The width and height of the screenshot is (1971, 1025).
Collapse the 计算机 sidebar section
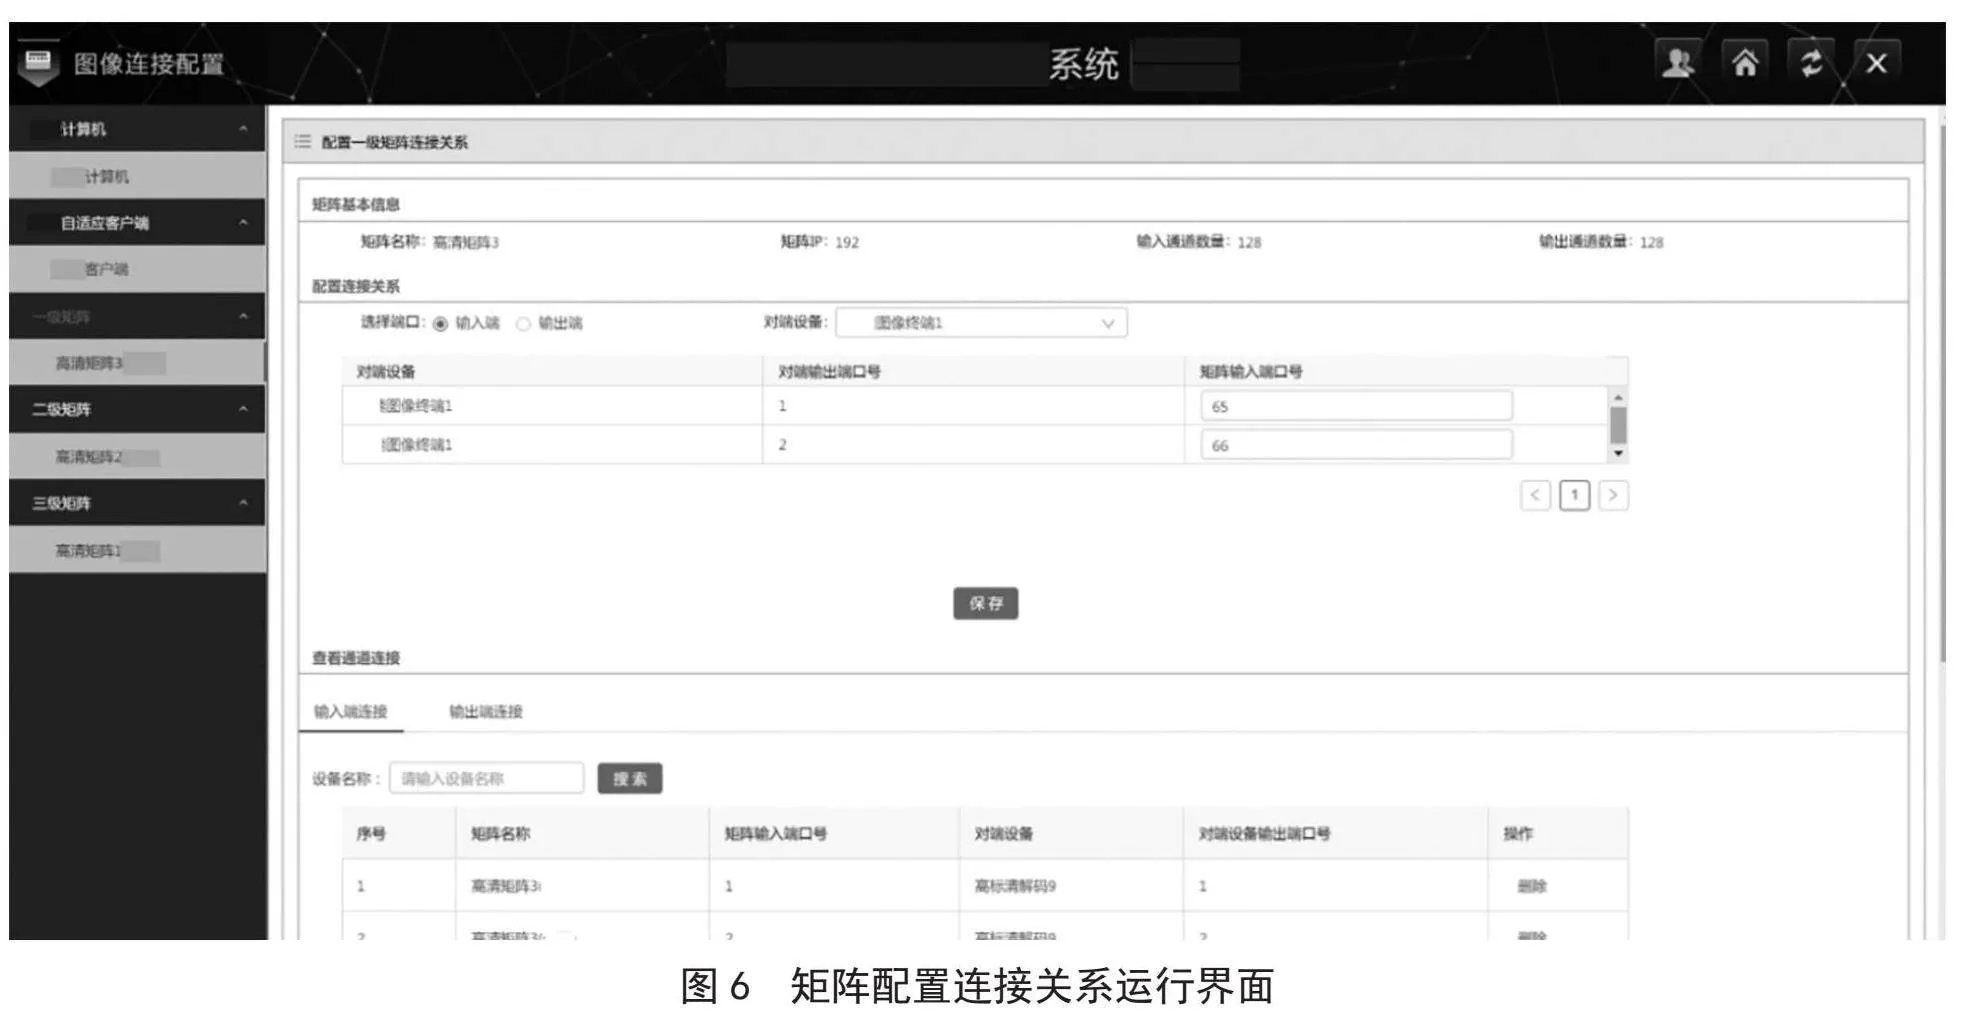point(243,129)
